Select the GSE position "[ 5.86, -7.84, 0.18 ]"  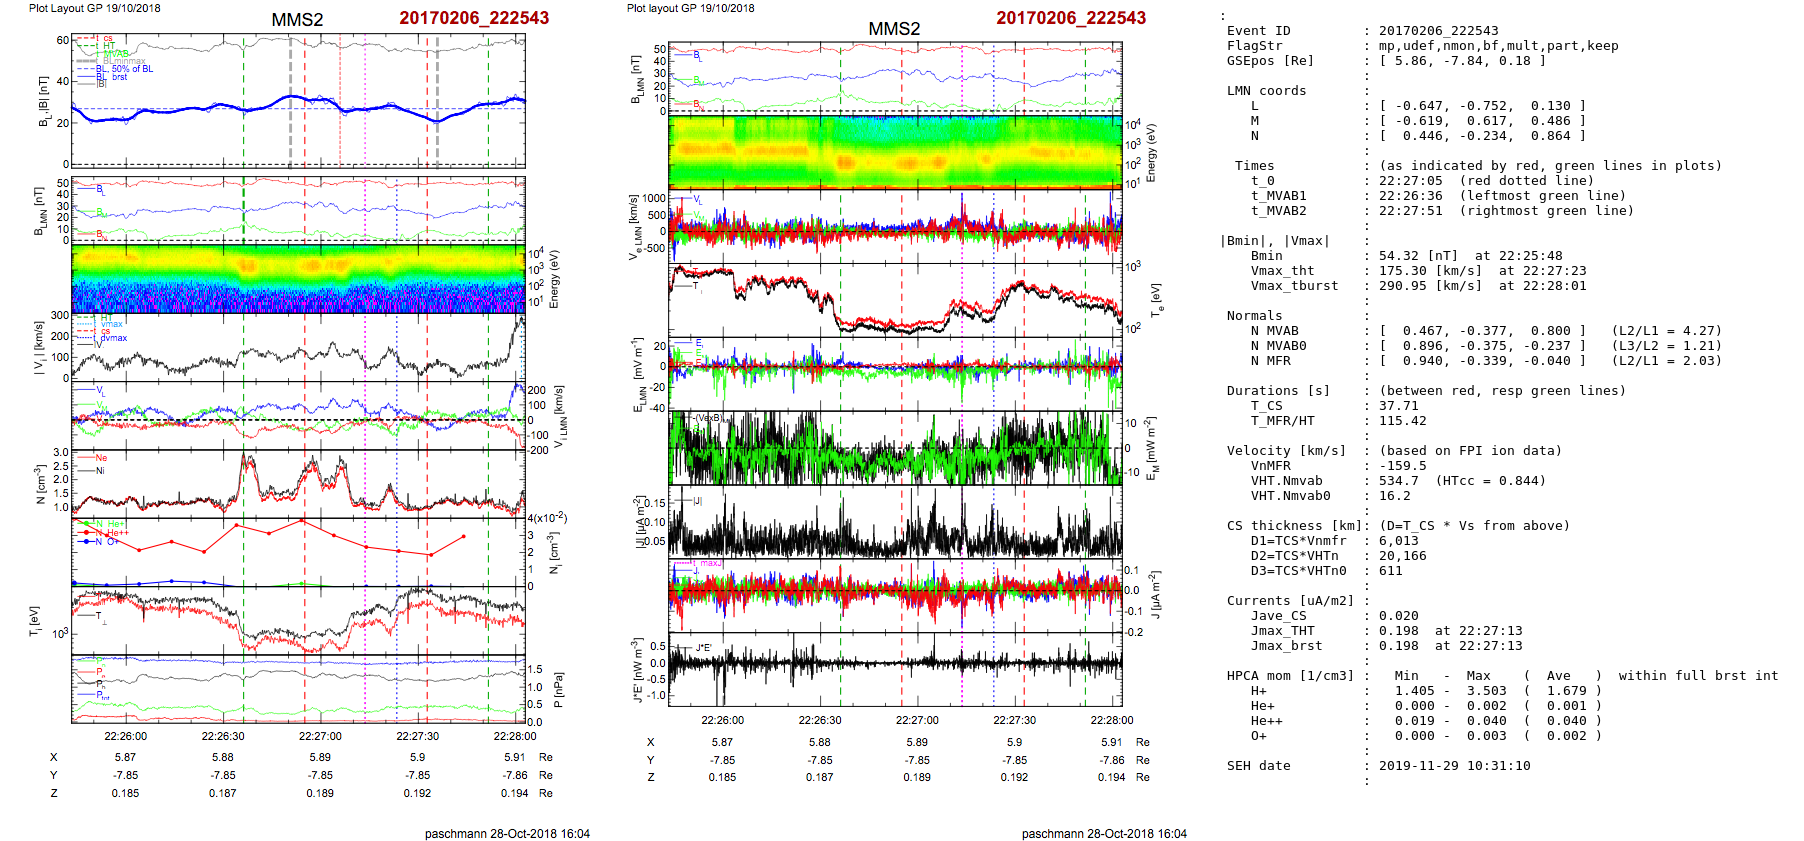coord(1462,61)
